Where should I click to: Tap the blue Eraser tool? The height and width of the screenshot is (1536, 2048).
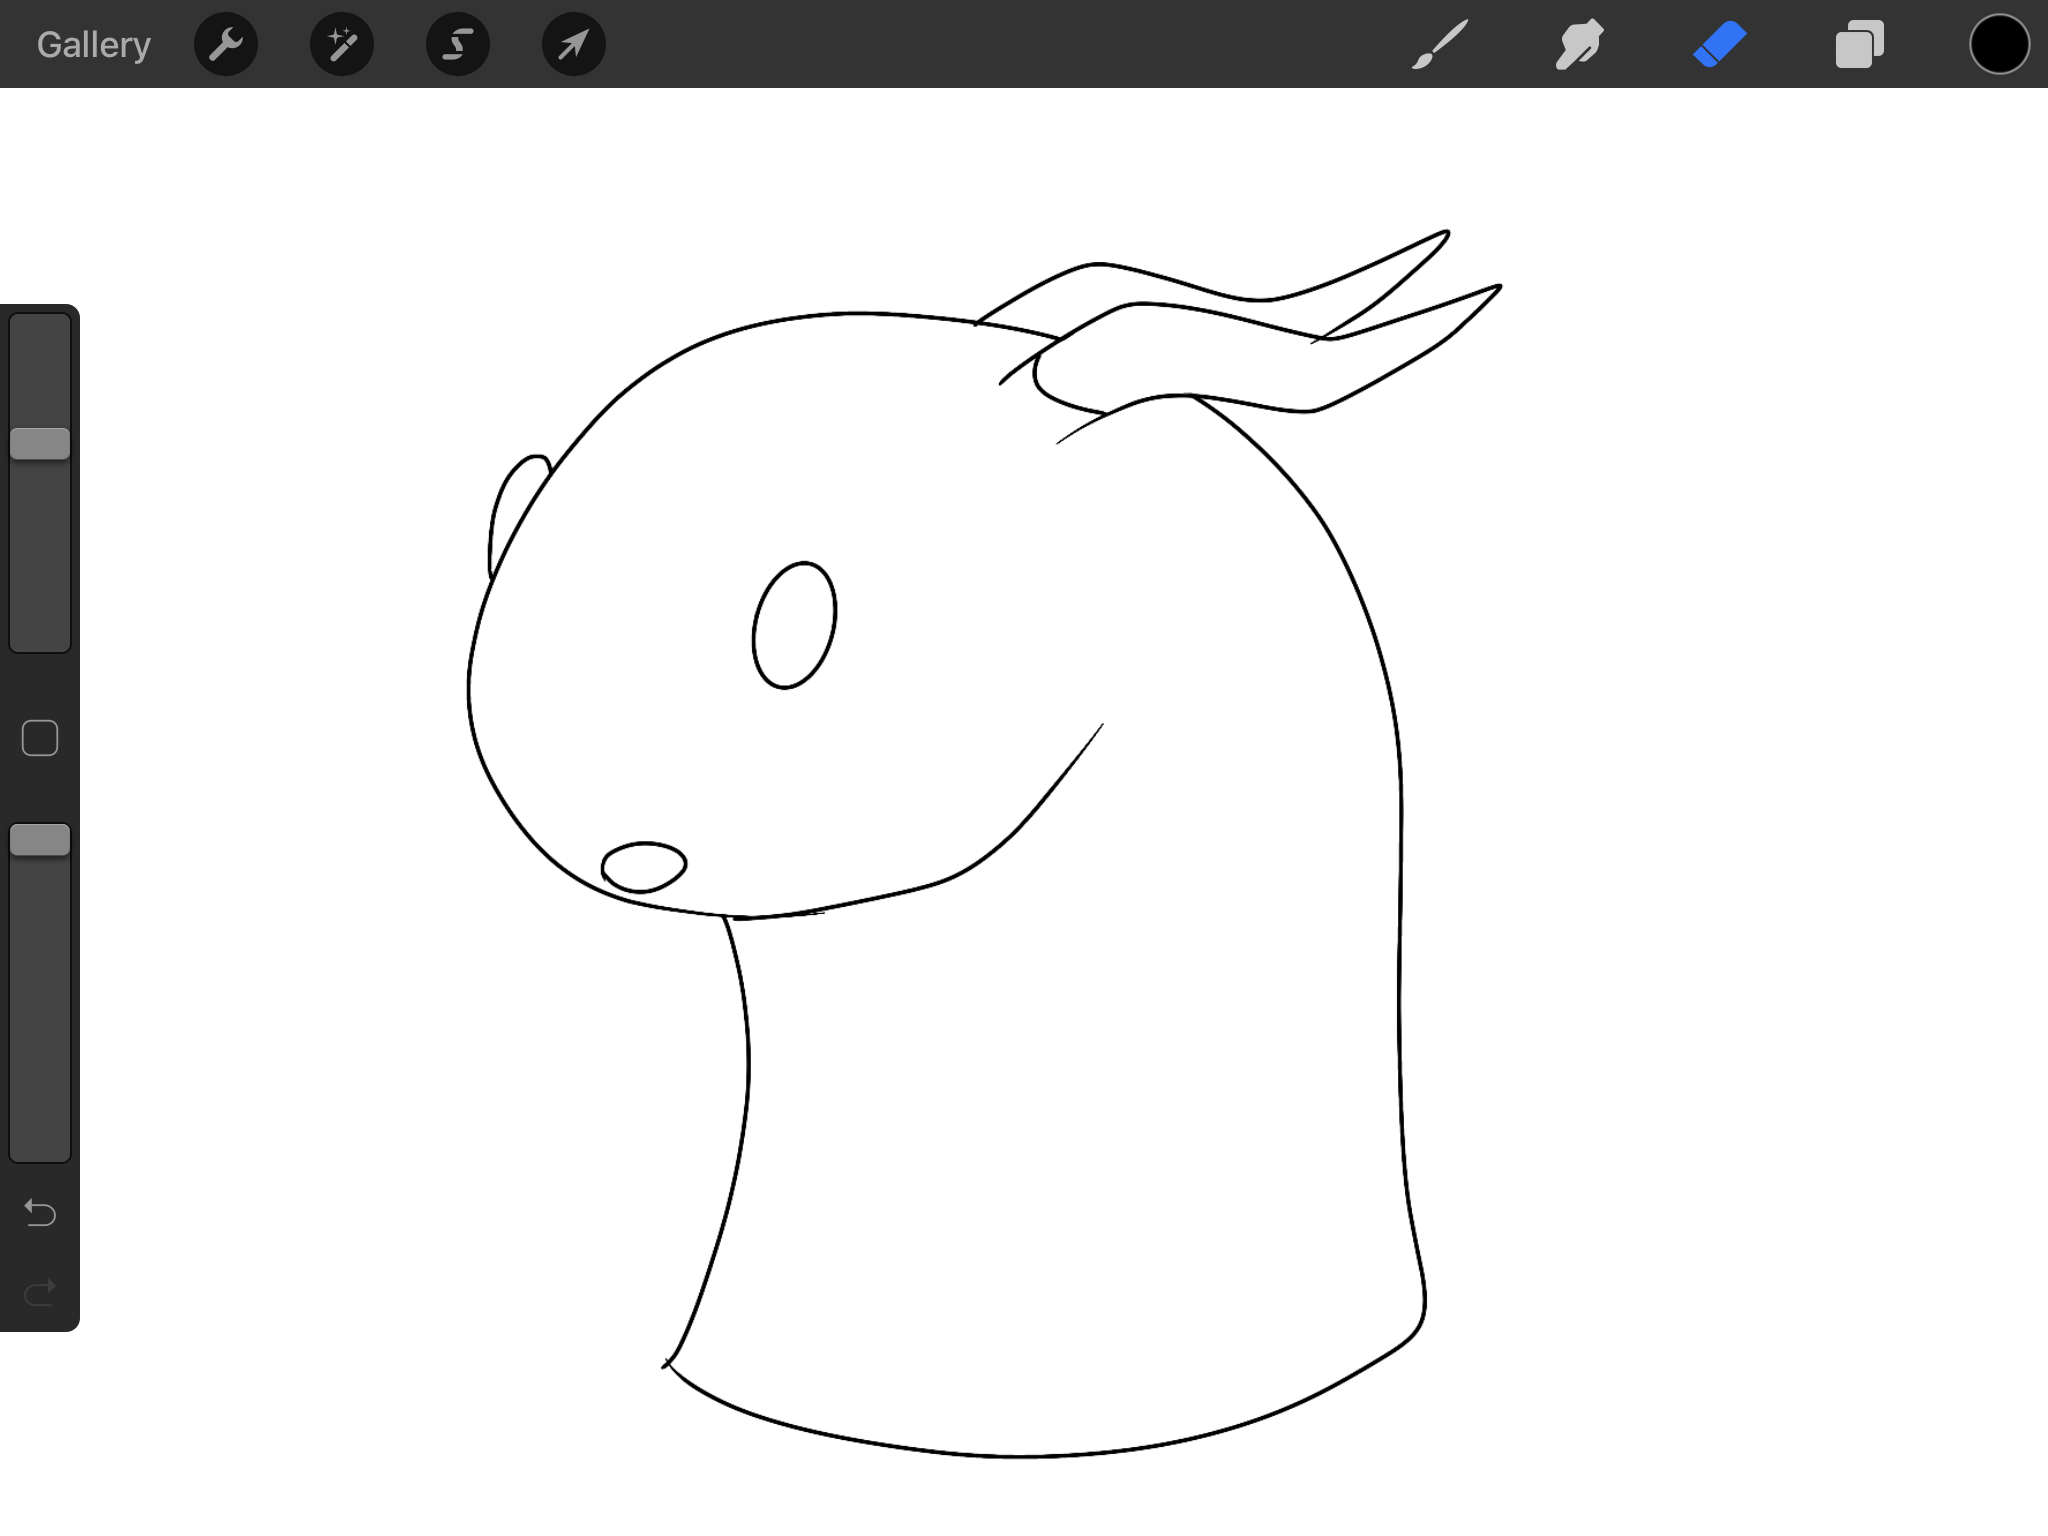1720,45
